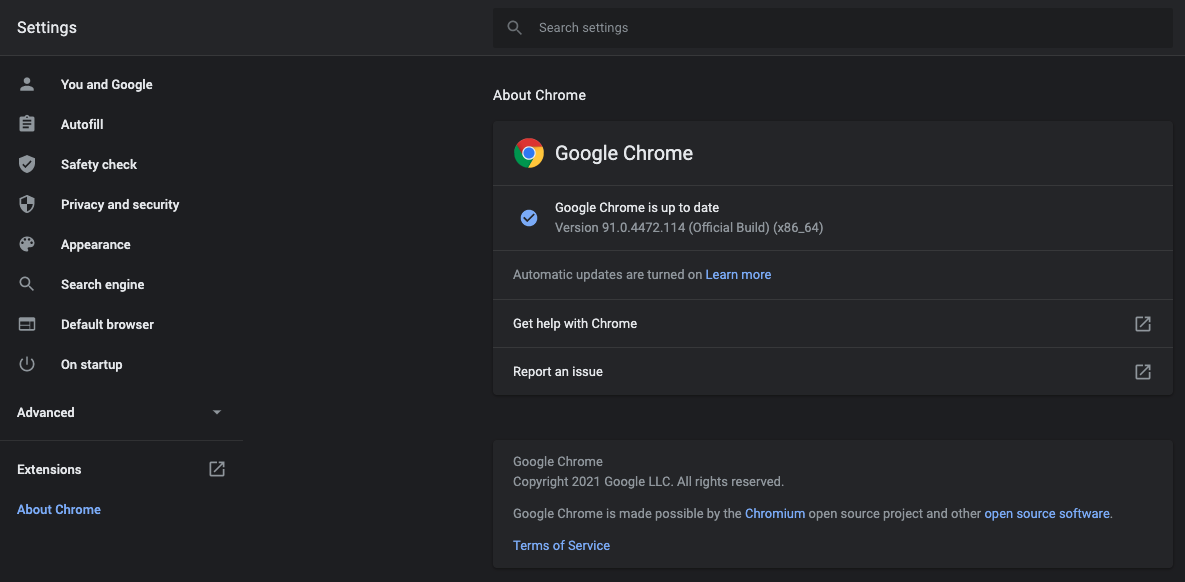Click the Search engine magnifier icon

click(27, 284)
